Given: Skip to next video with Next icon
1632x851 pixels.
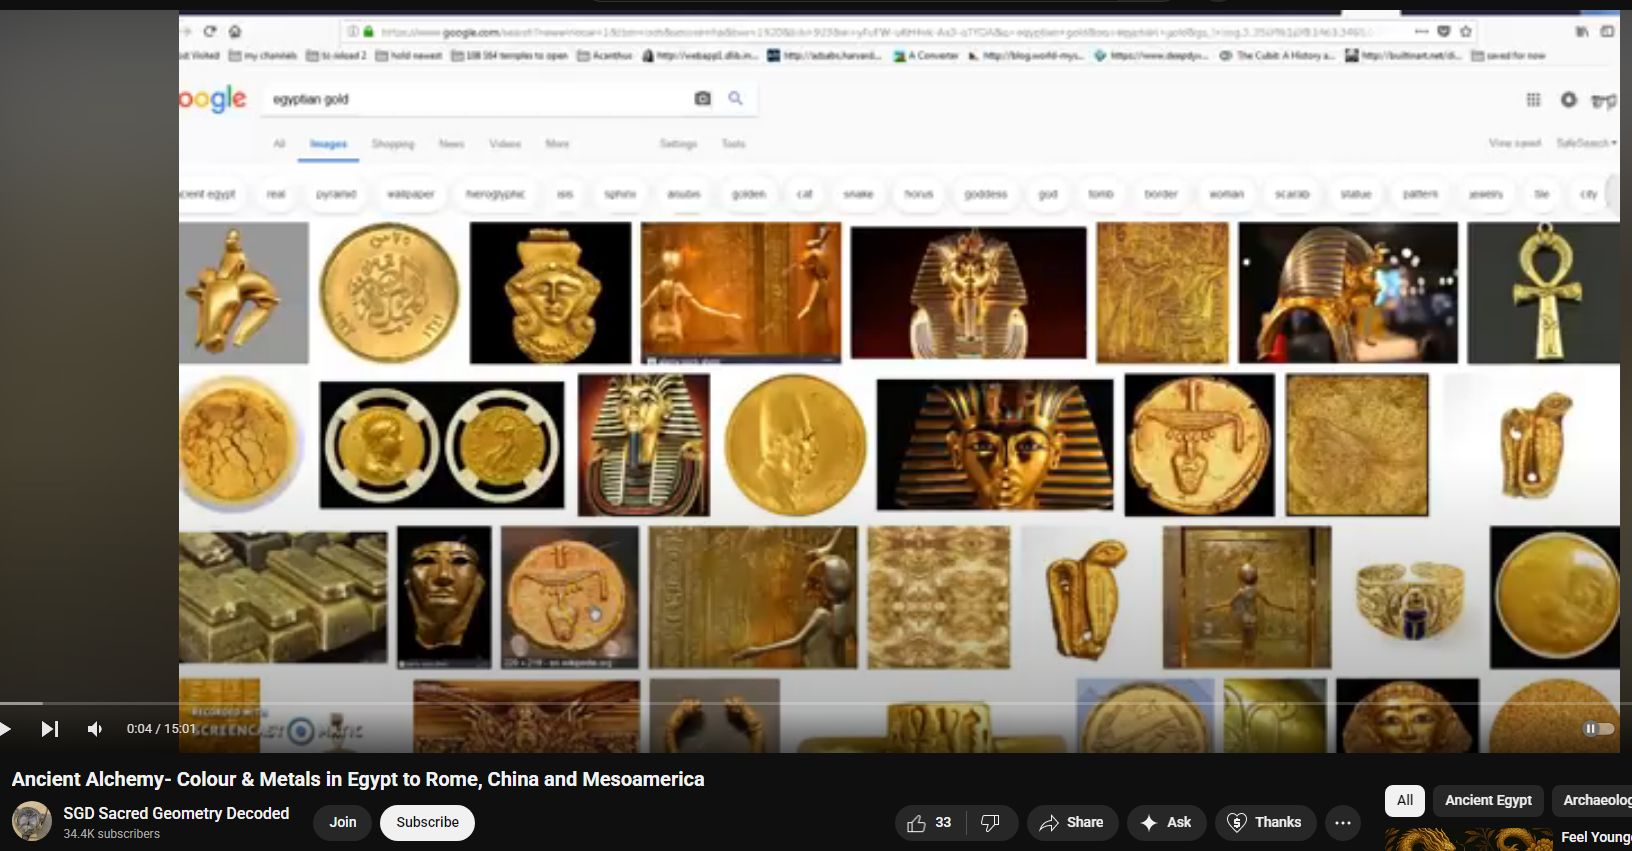Looking at the screenshot, I should tap(49, 729).
